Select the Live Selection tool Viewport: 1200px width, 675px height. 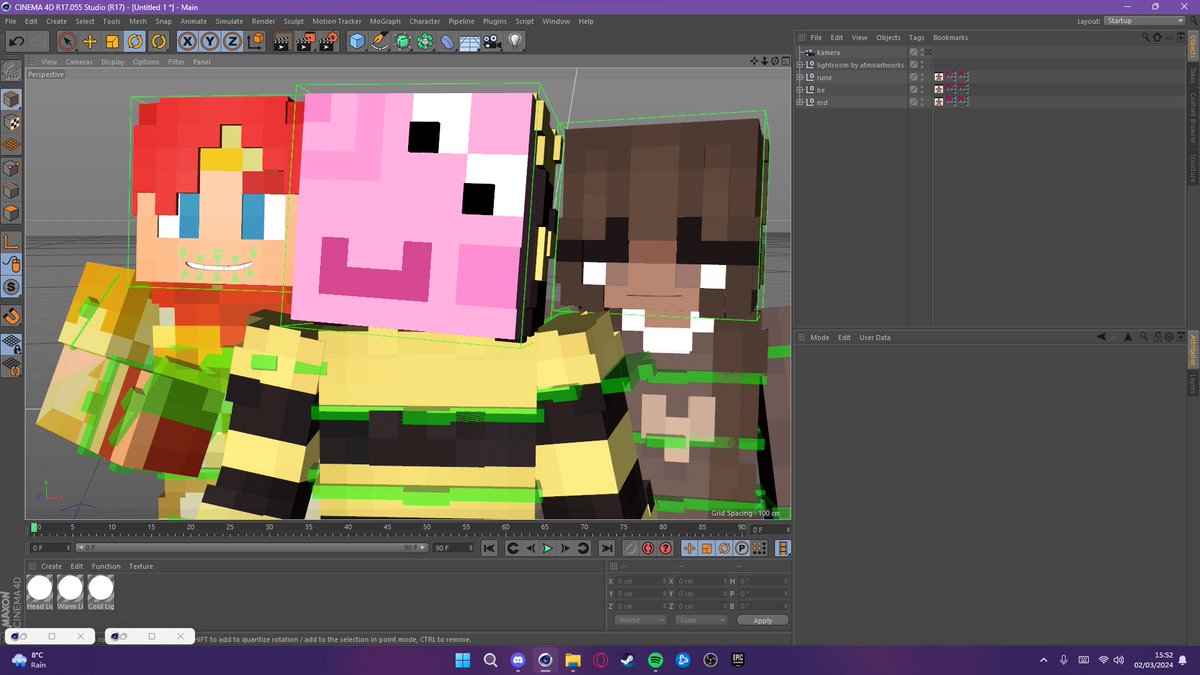(67, 41)
